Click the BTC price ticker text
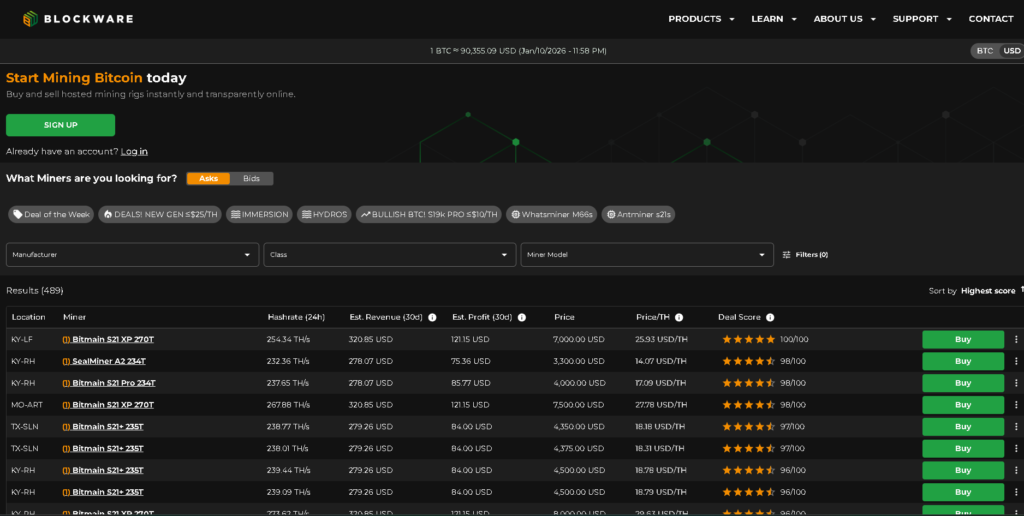 518,51
